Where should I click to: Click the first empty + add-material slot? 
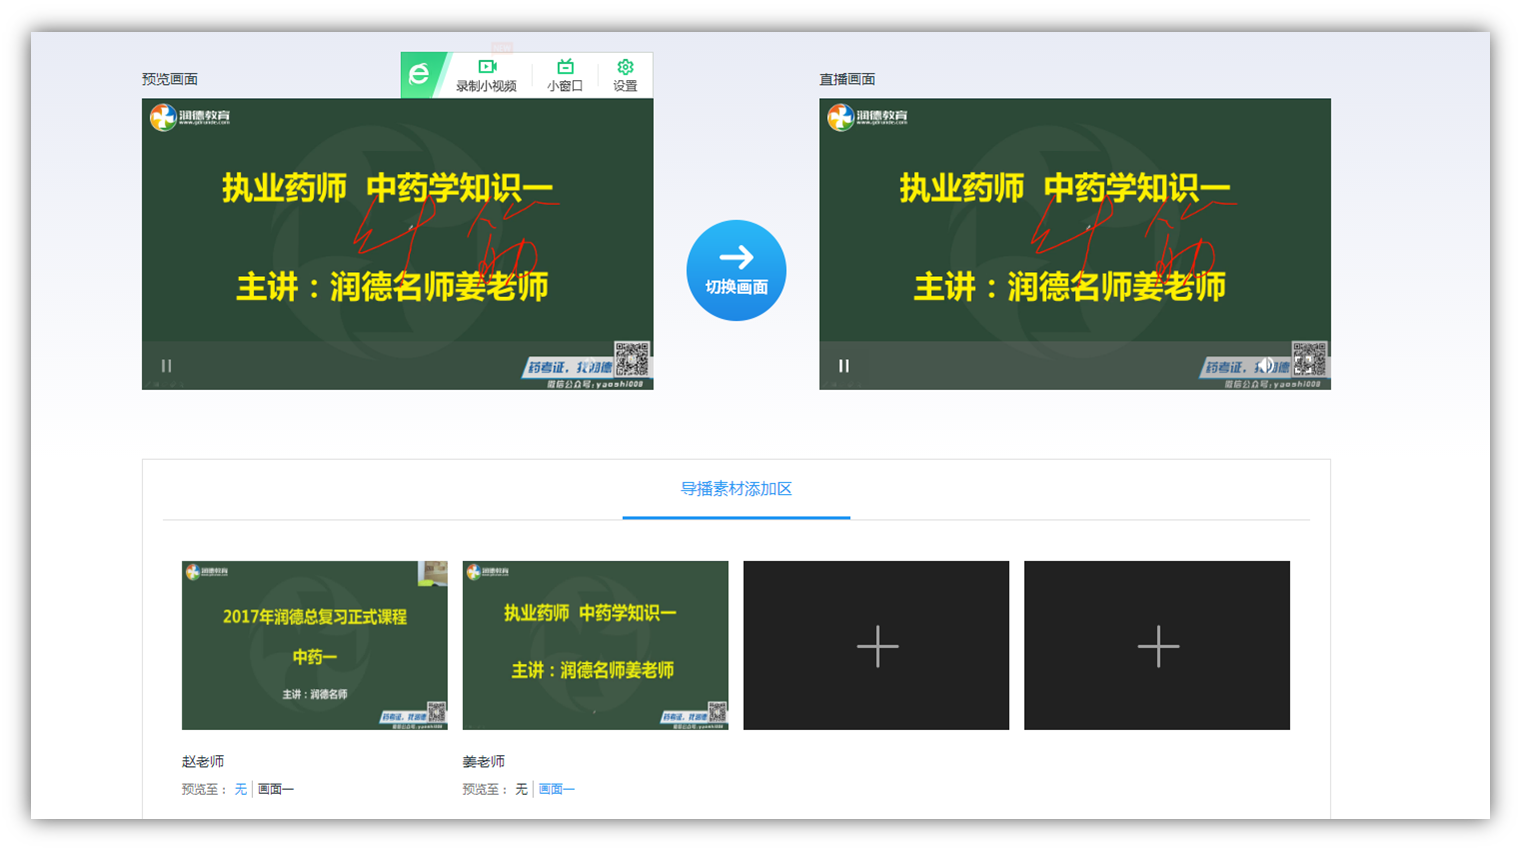point(876,645)
